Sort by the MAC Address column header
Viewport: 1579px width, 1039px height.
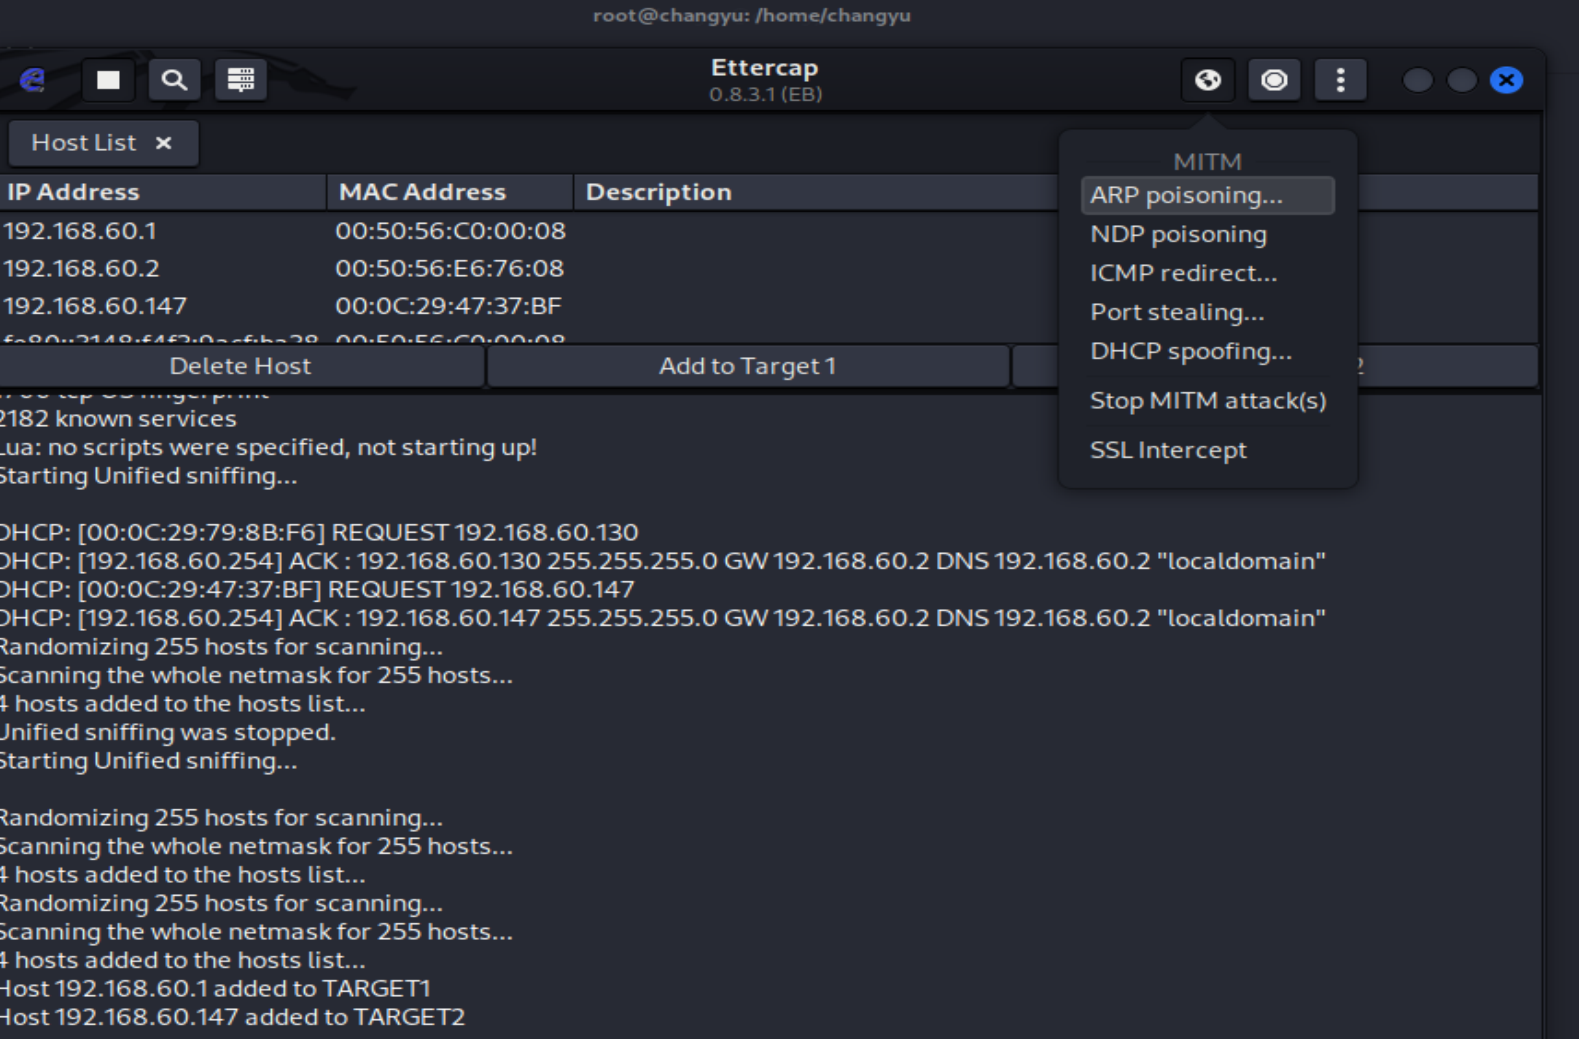point(450,192)
